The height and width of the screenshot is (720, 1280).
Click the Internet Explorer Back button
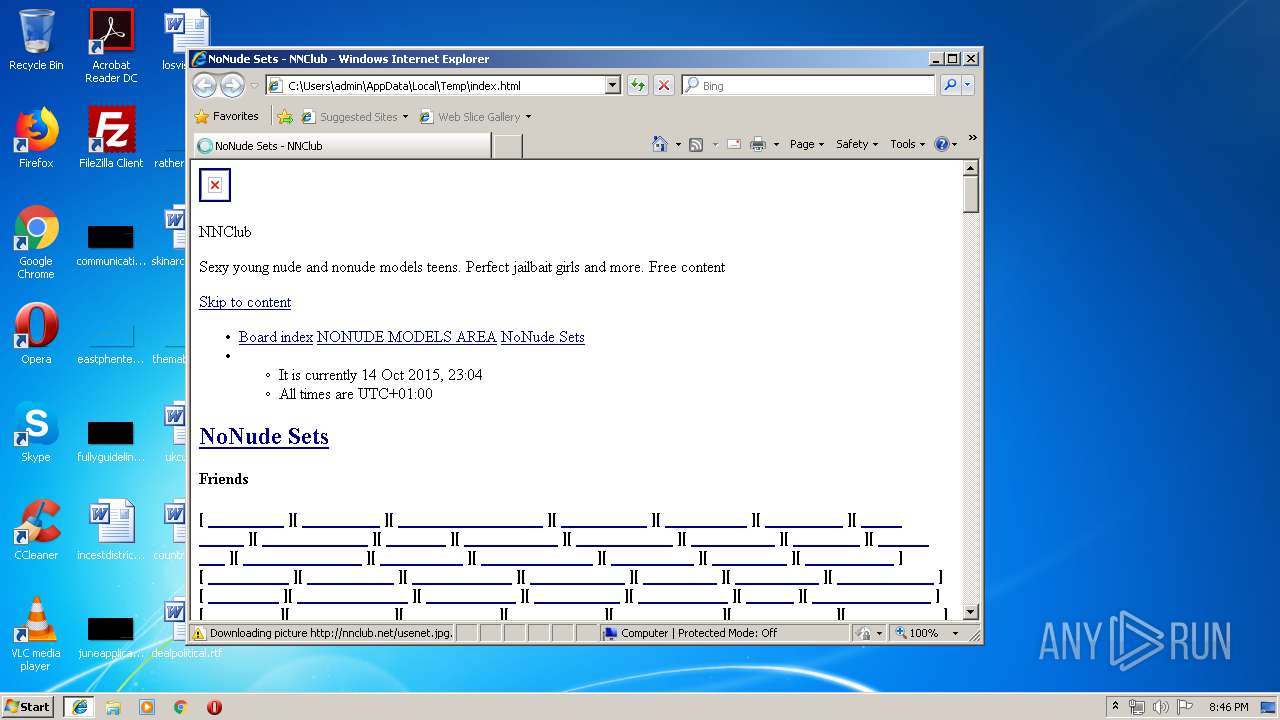coord(204,86)
